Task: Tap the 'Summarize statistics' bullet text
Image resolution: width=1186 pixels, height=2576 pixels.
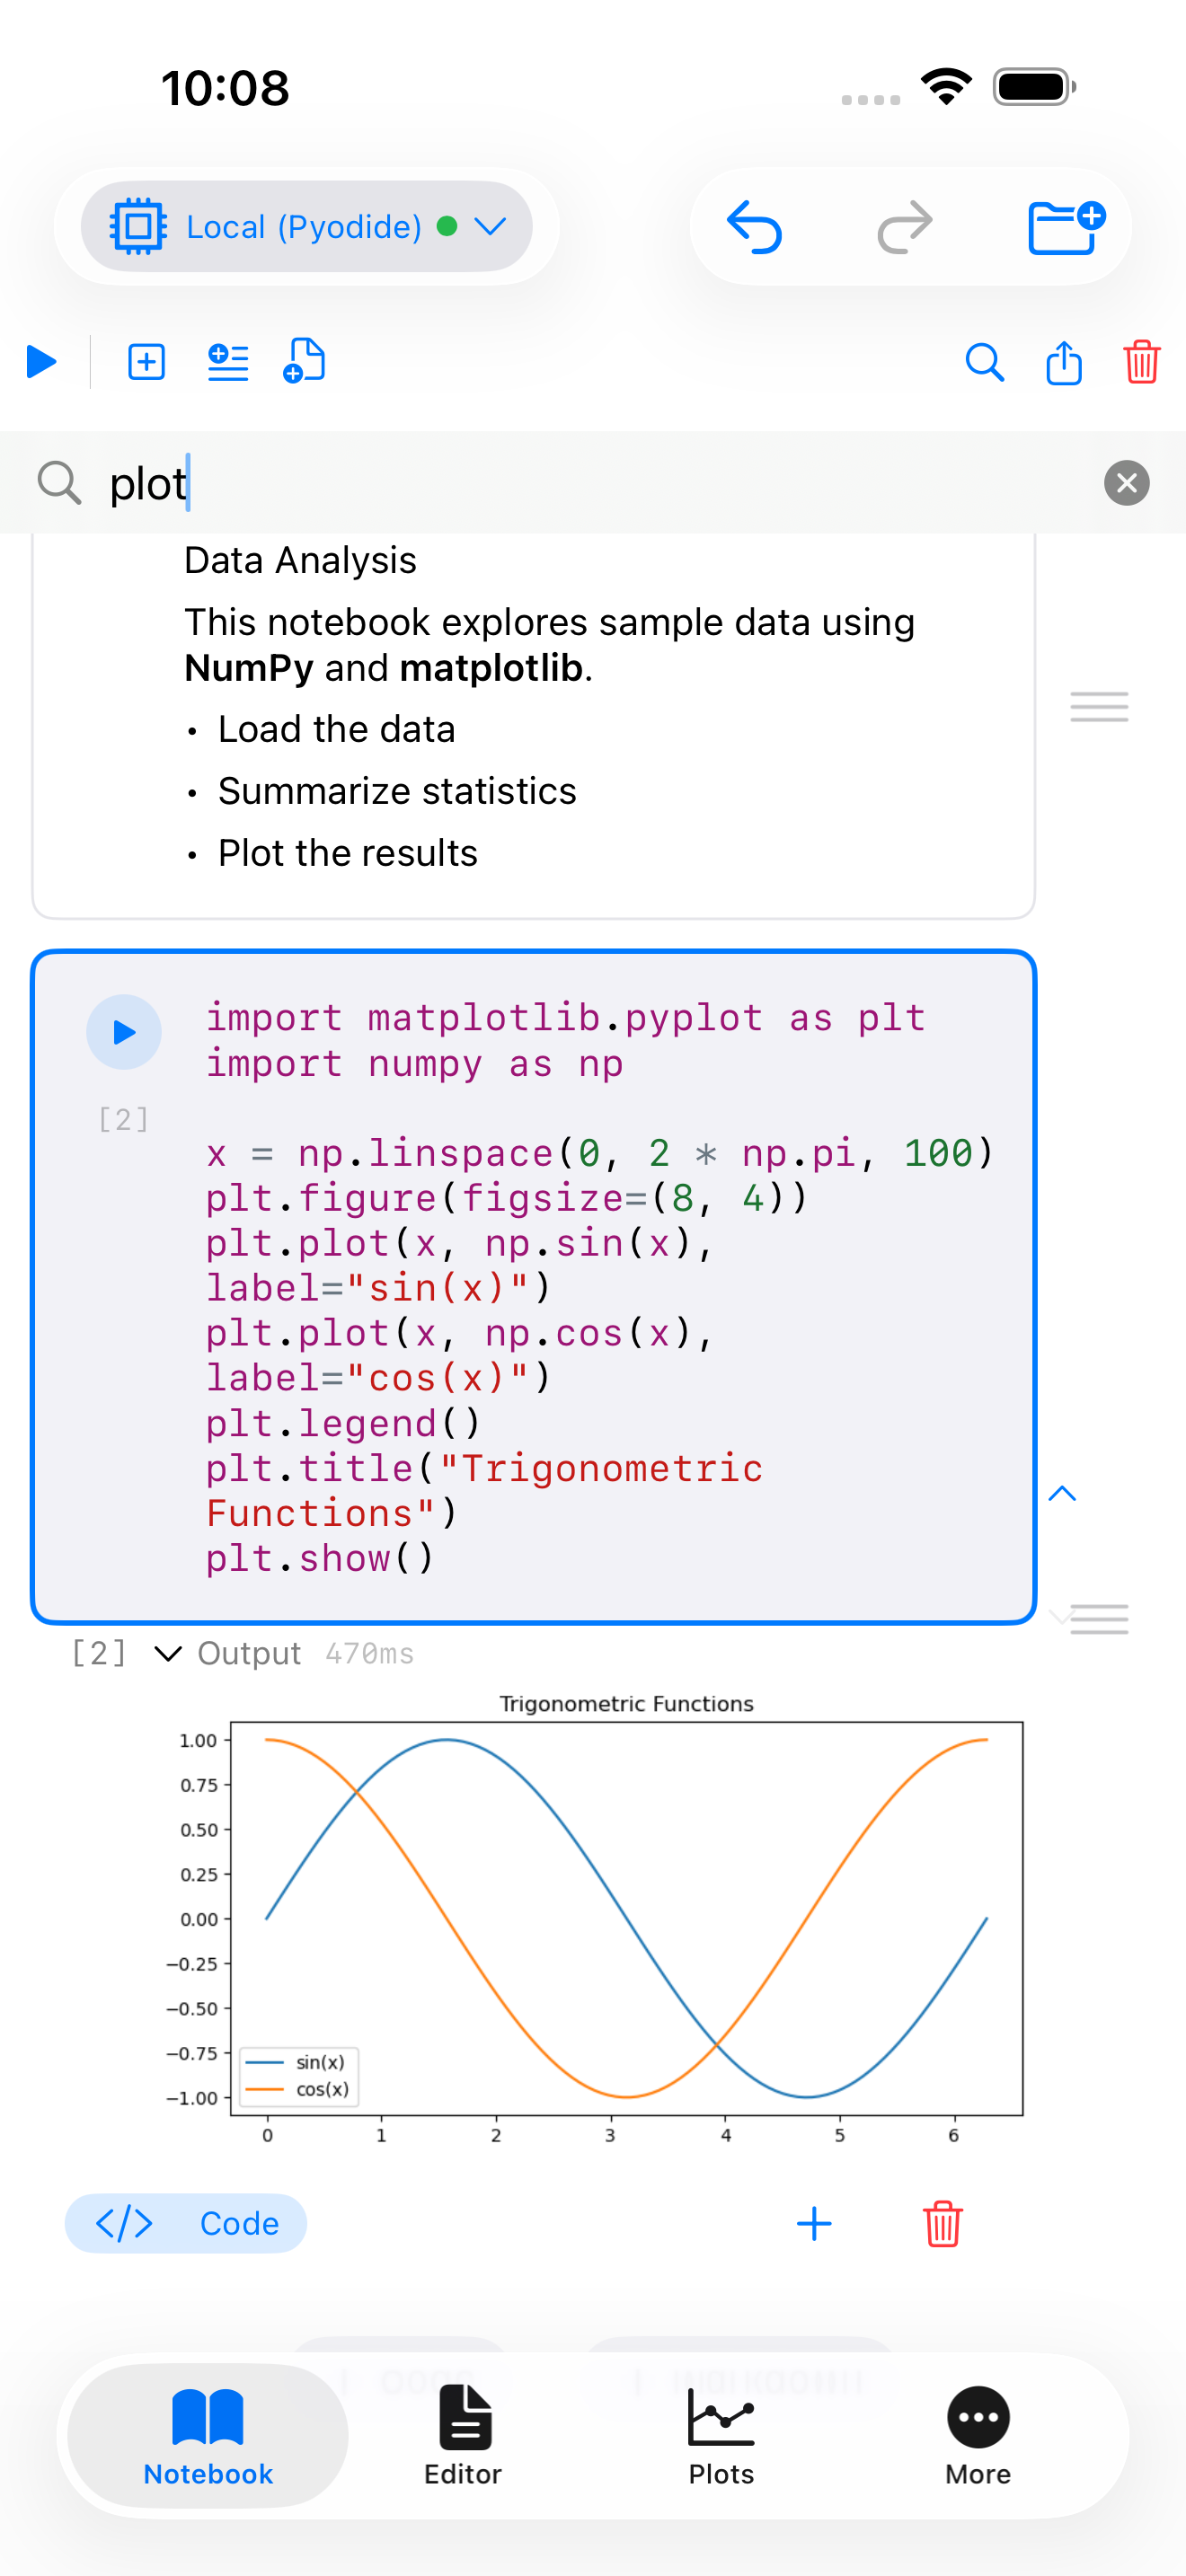Action: (x=397, y=791)
